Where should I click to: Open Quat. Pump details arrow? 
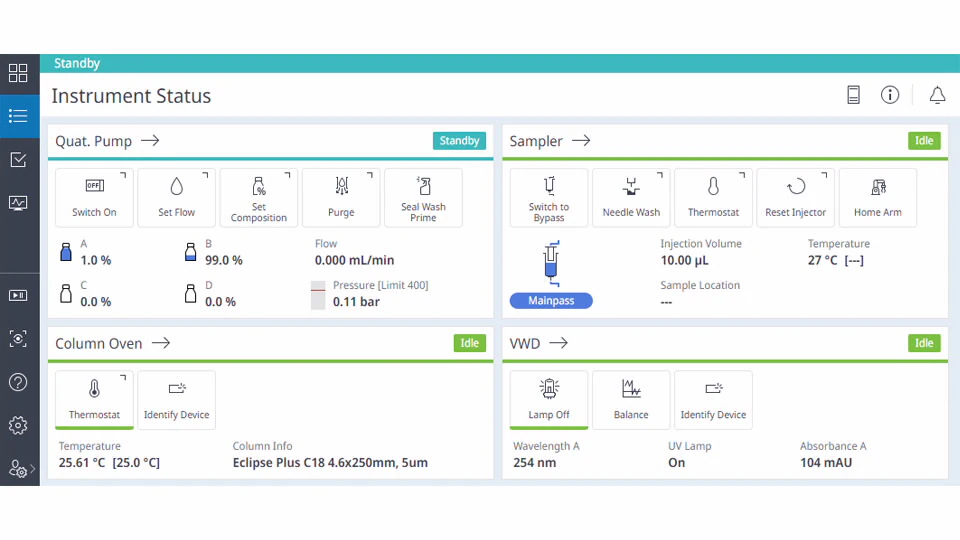(x=150, y=141)
